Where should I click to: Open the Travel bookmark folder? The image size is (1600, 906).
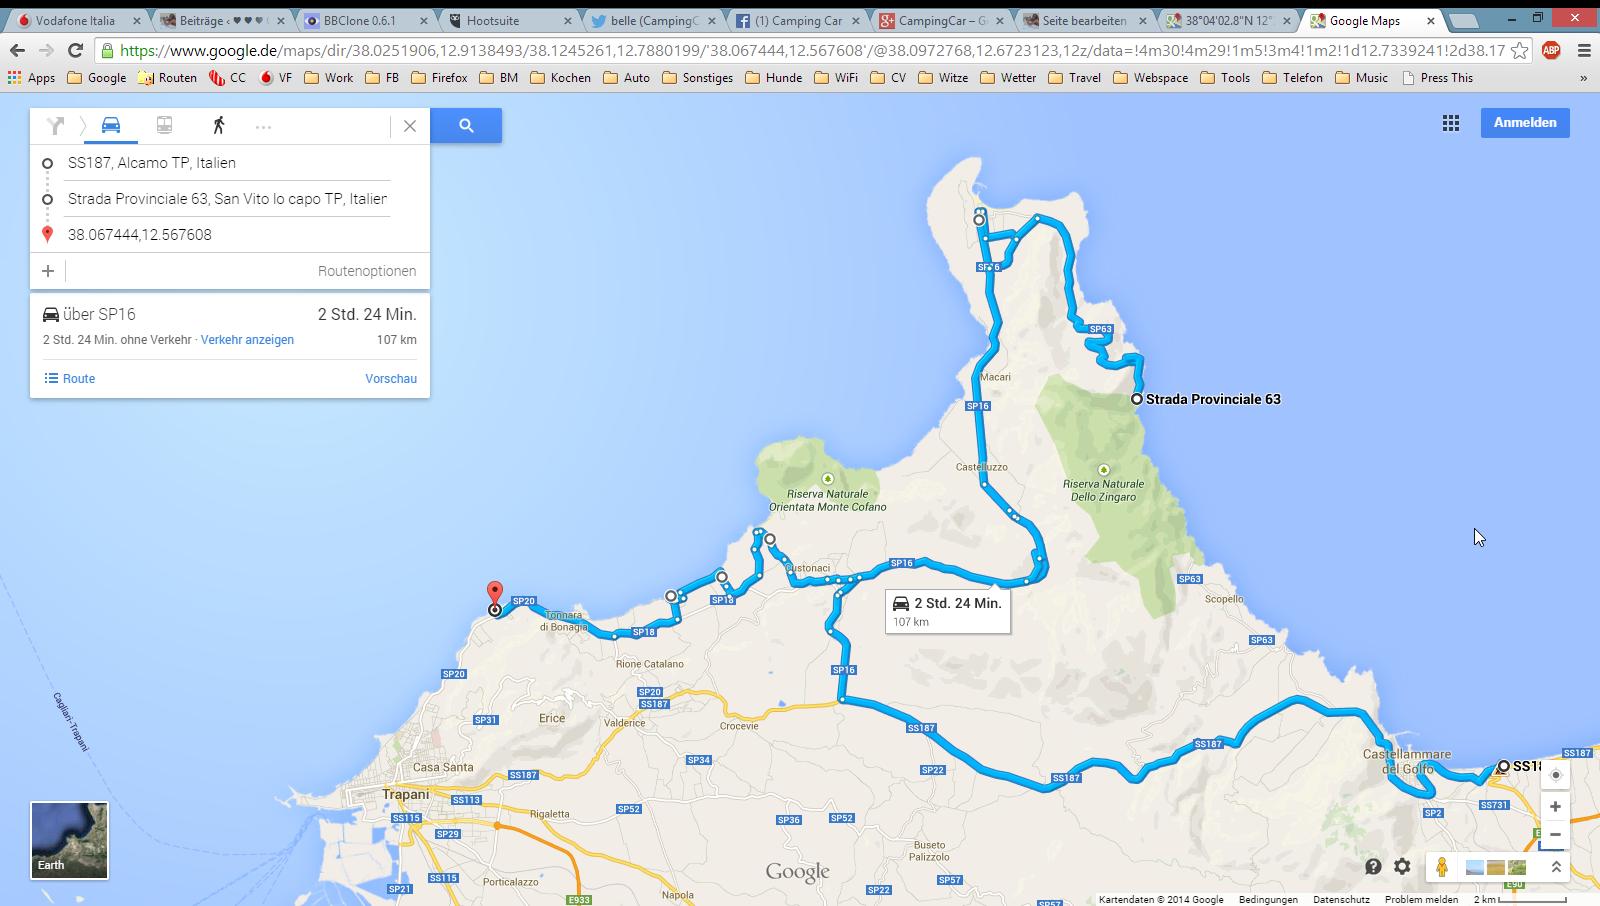(x=1074, y=77)
